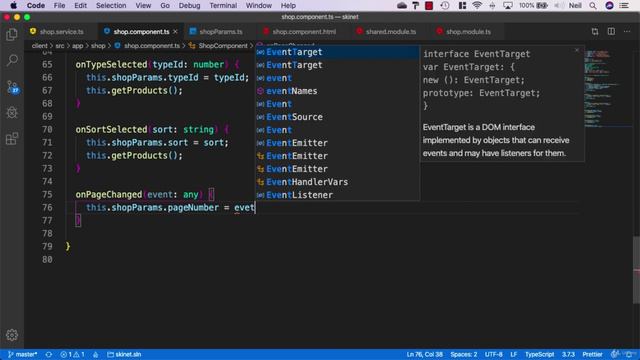
Task: Change file encoding via UTF-8
Action: tap(493, 354)
